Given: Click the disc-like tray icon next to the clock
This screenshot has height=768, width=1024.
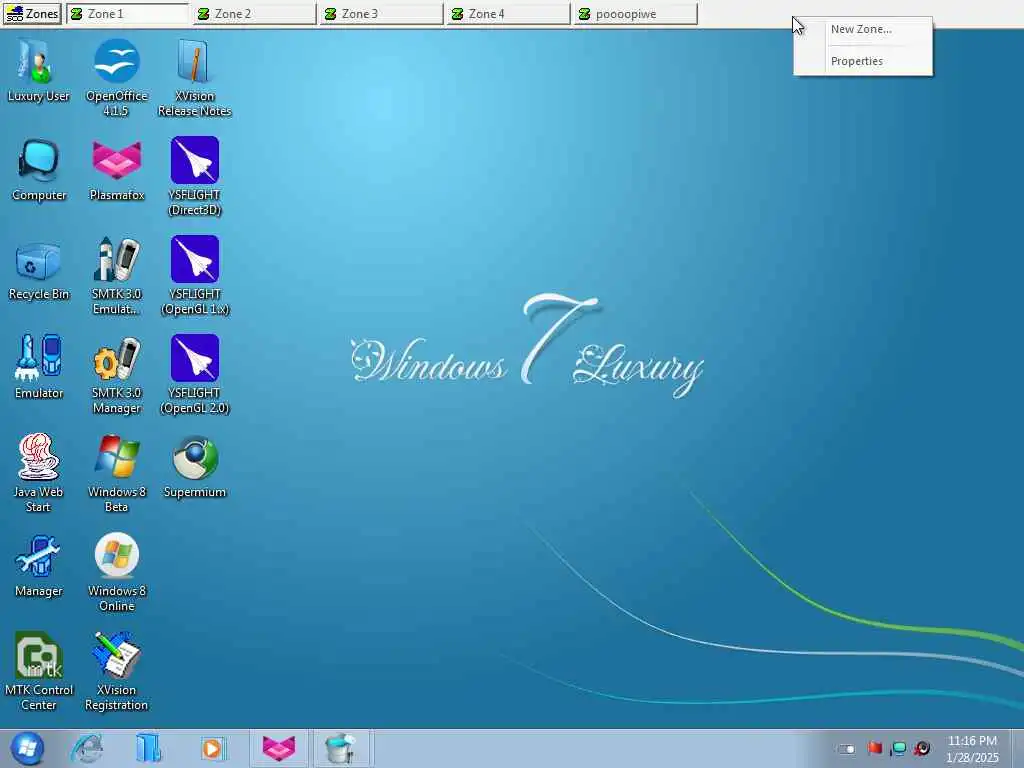Looking at the screenshot, I should (922, 748).
